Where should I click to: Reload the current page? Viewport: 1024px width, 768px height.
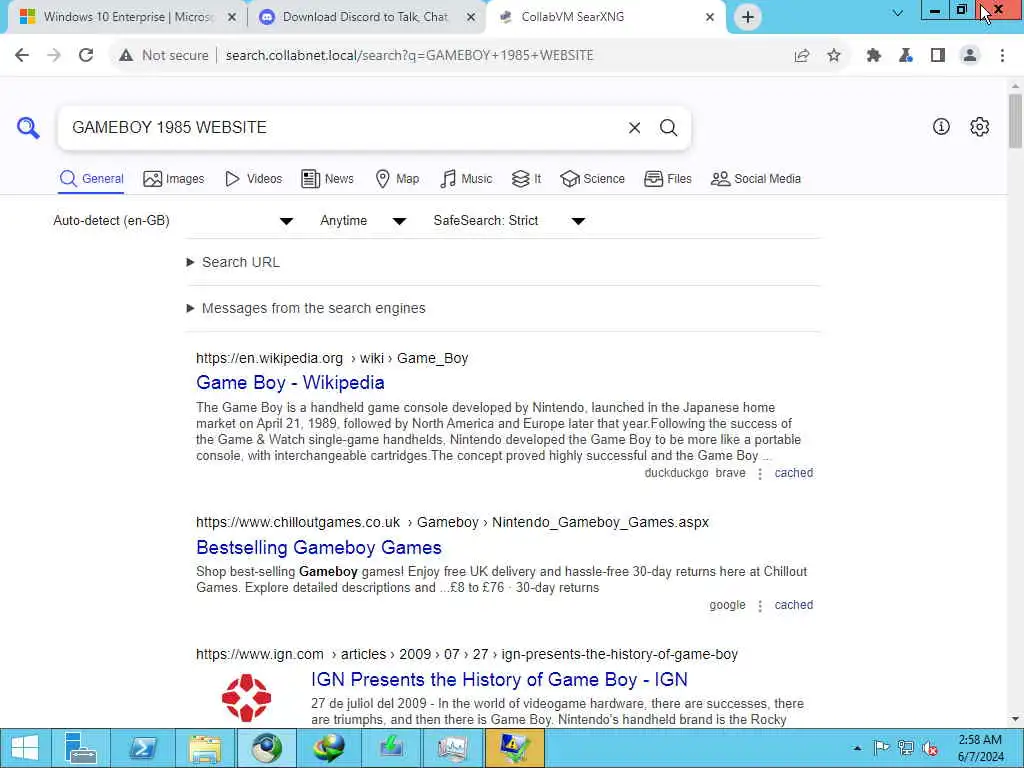[86, 56]
